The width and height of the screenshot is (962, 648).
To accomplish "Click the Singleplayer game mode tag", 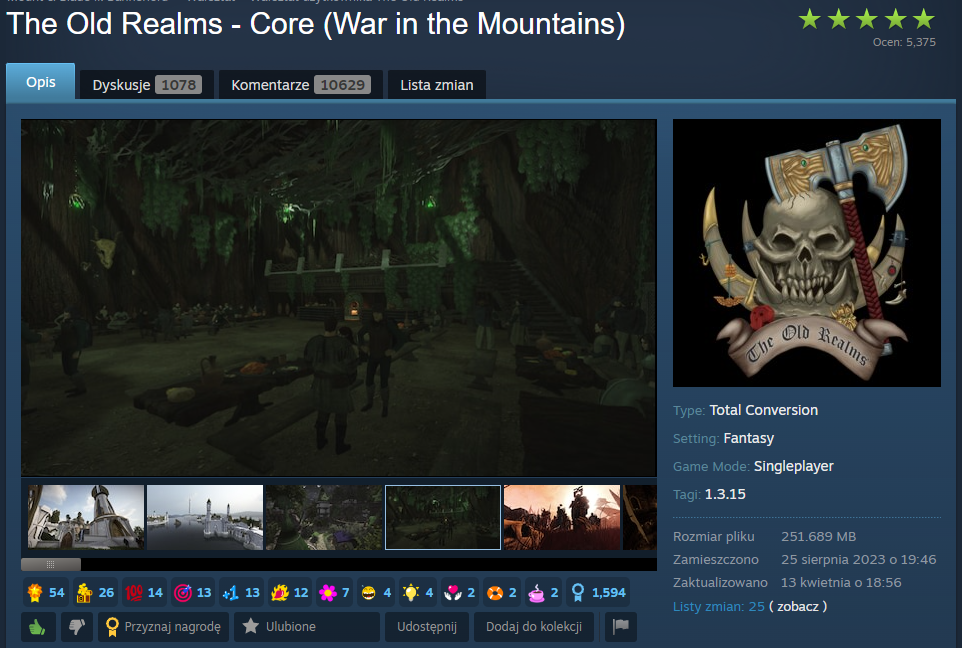I will [793, 466].
